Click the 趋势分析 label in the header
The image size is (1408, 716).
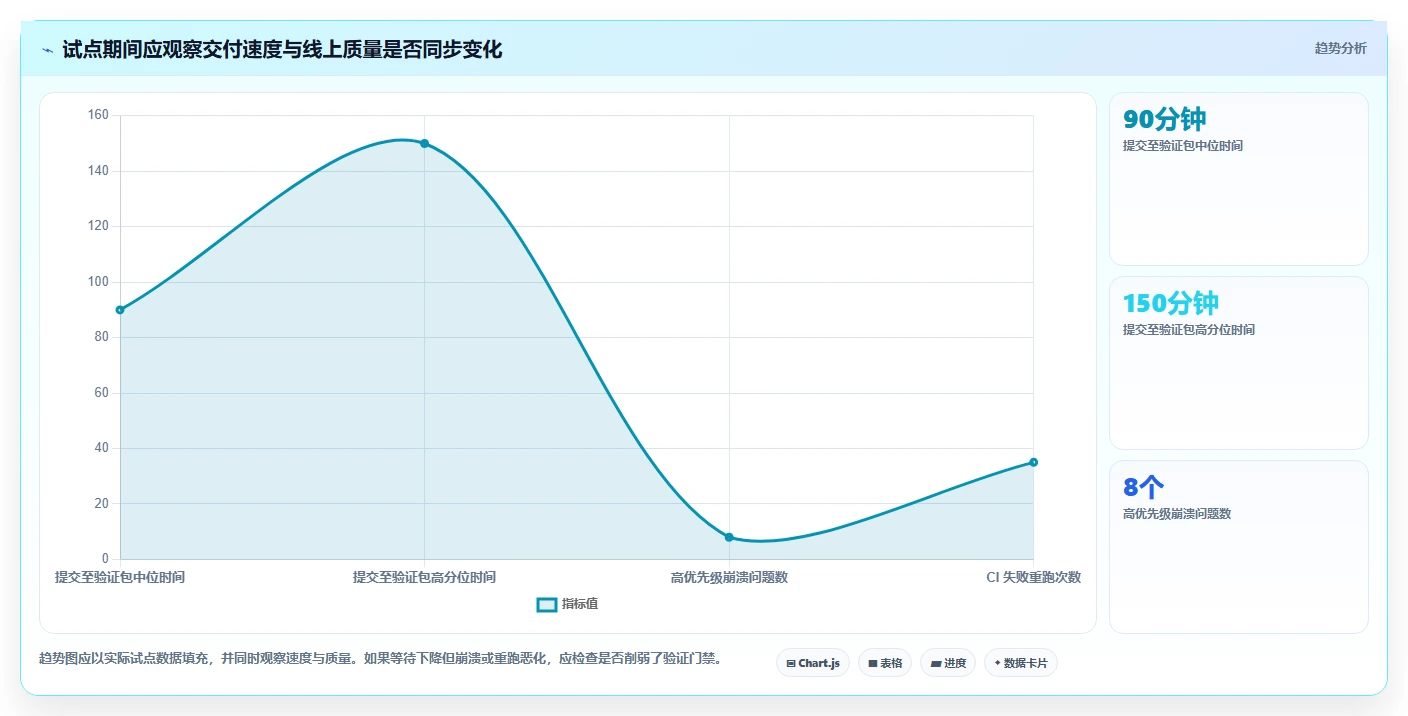tap(1340, 49)
